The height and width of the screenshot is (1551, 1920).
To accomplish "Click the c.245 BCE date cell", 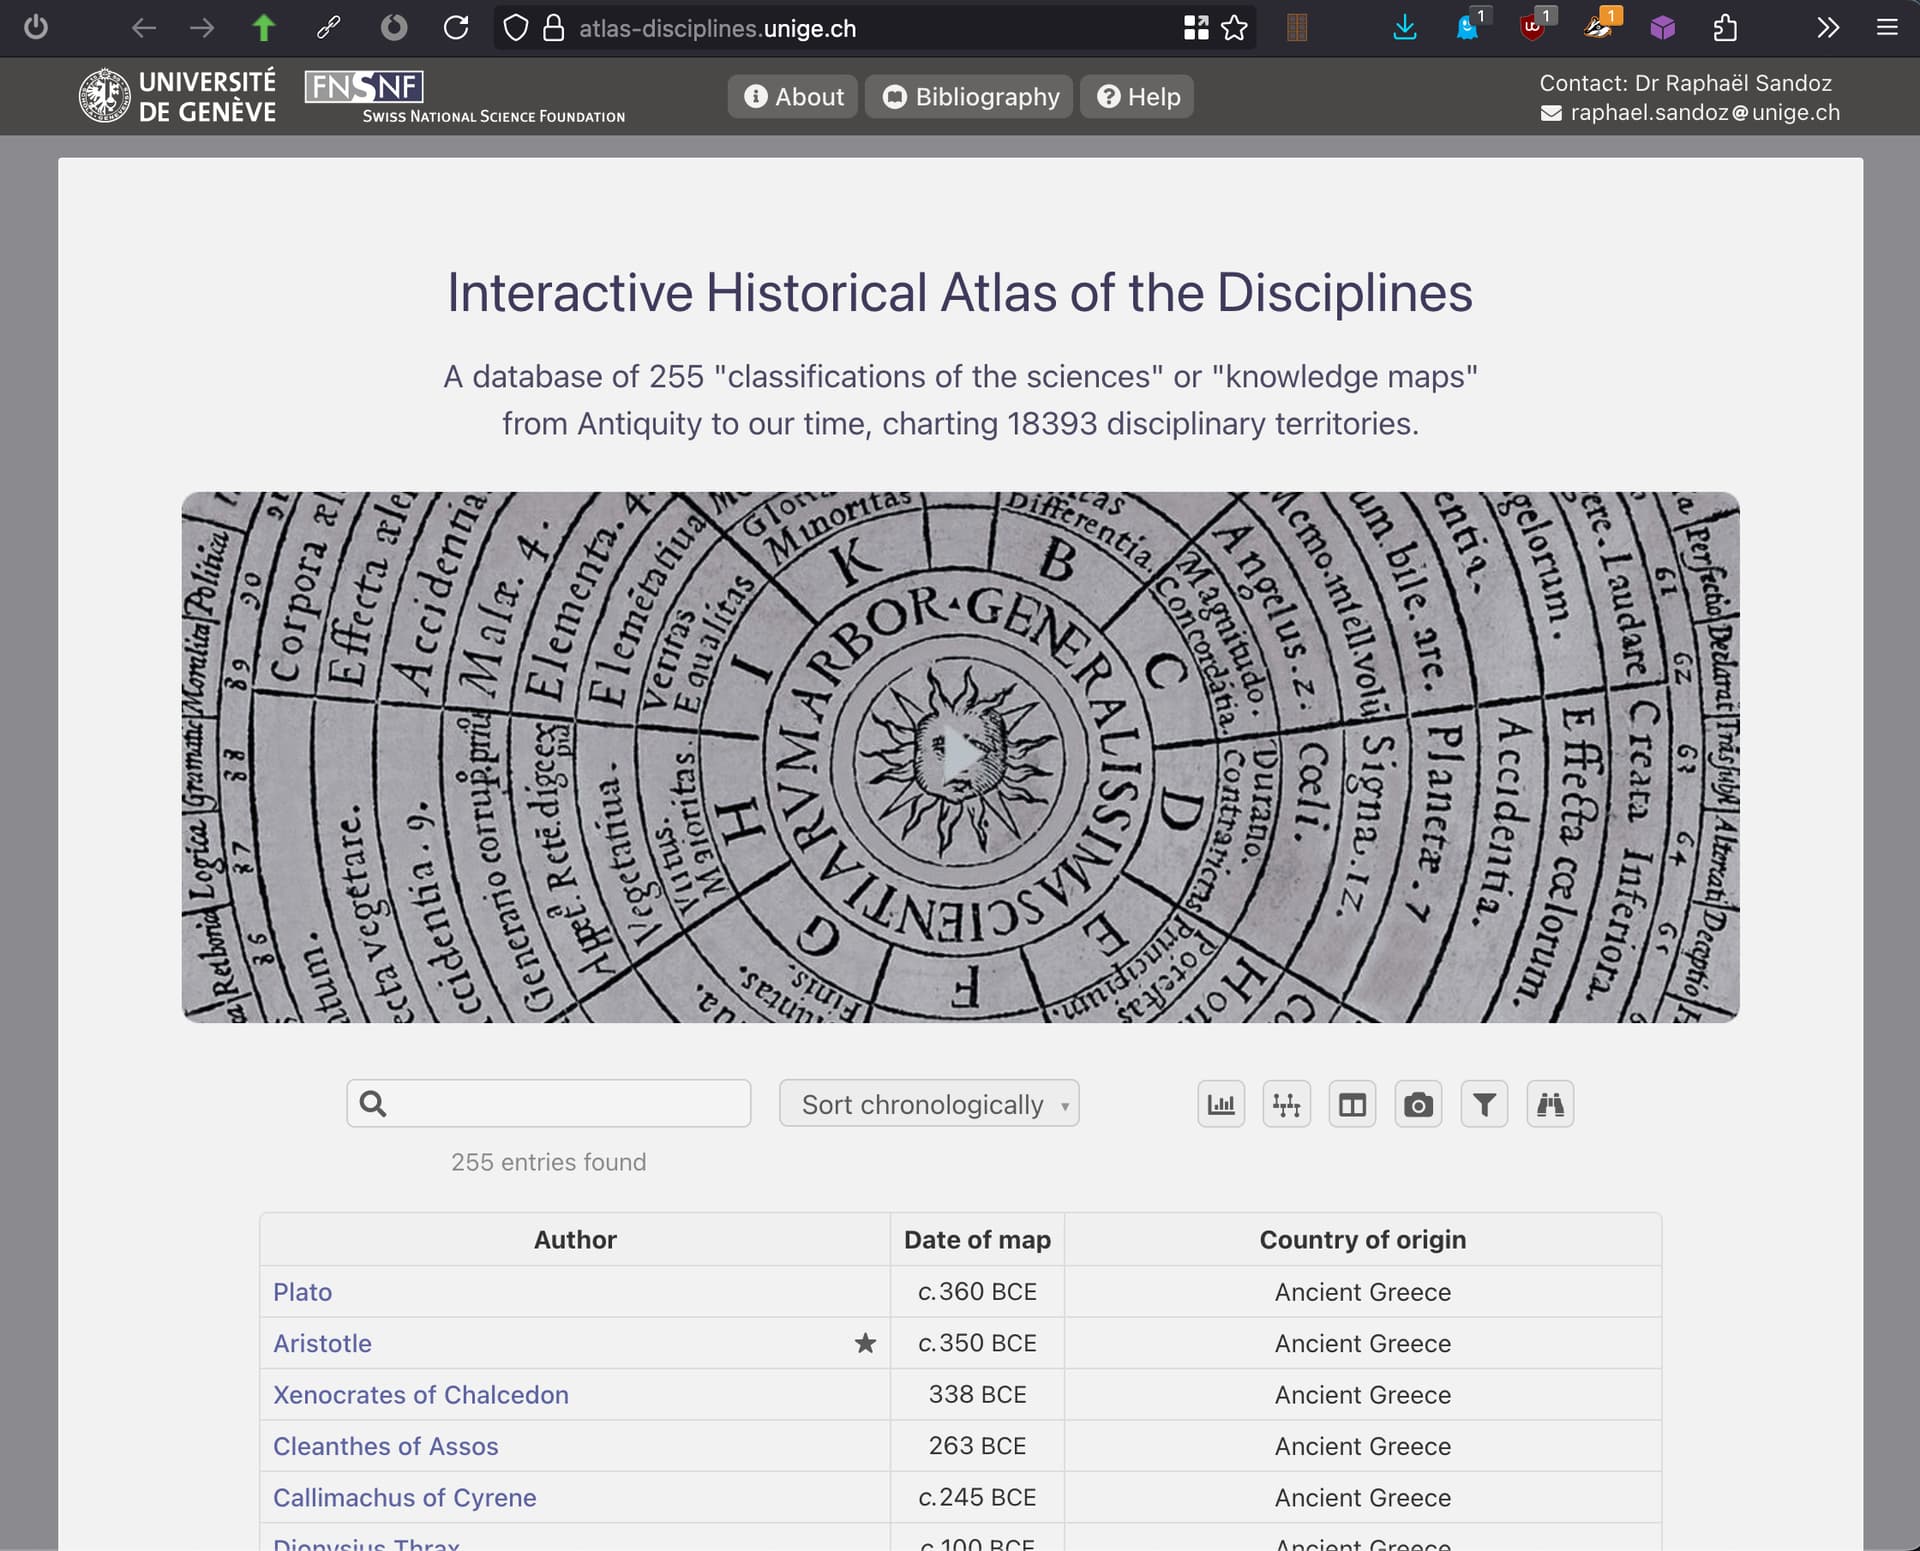I will (977, 1498).
